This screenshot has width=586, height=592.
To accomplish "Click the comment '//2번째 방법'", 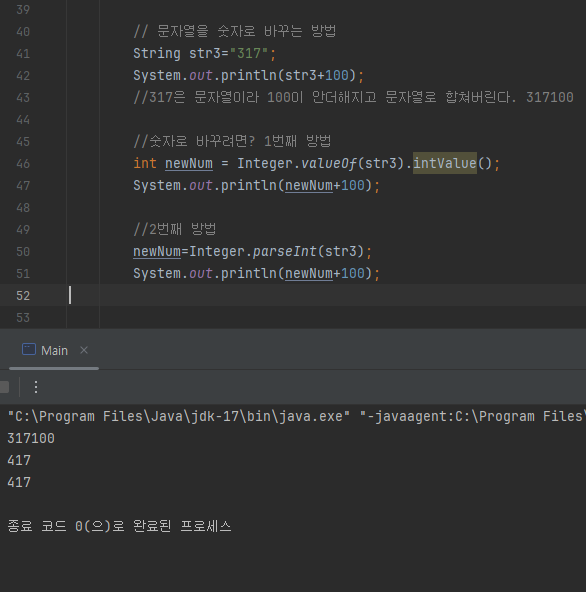I will pos(175,229).
